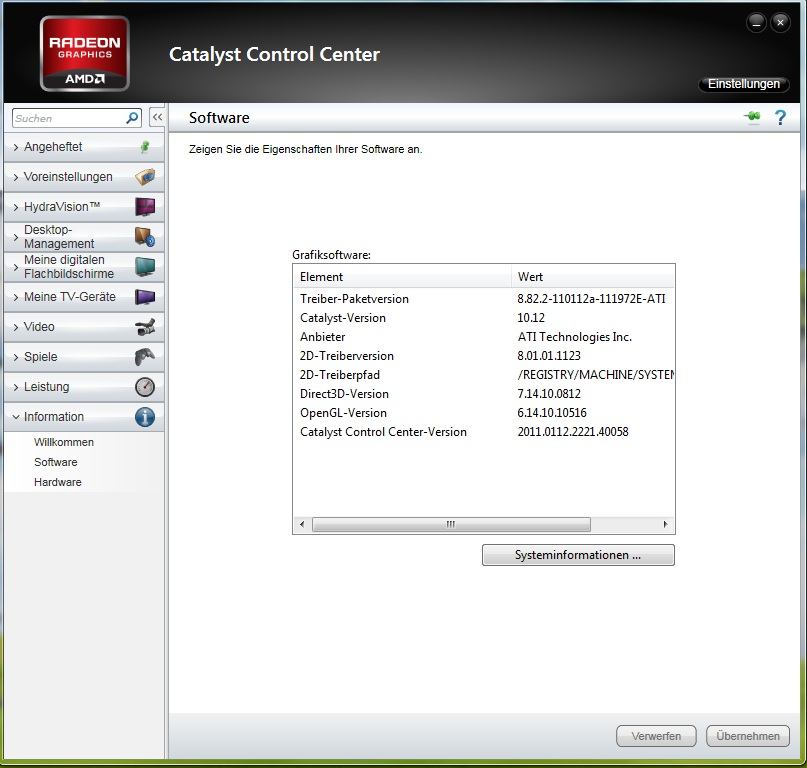This screenshot has width=807, height=768.
Task: Click the Systeminformationen button
Action: click(x=578, y=555)
